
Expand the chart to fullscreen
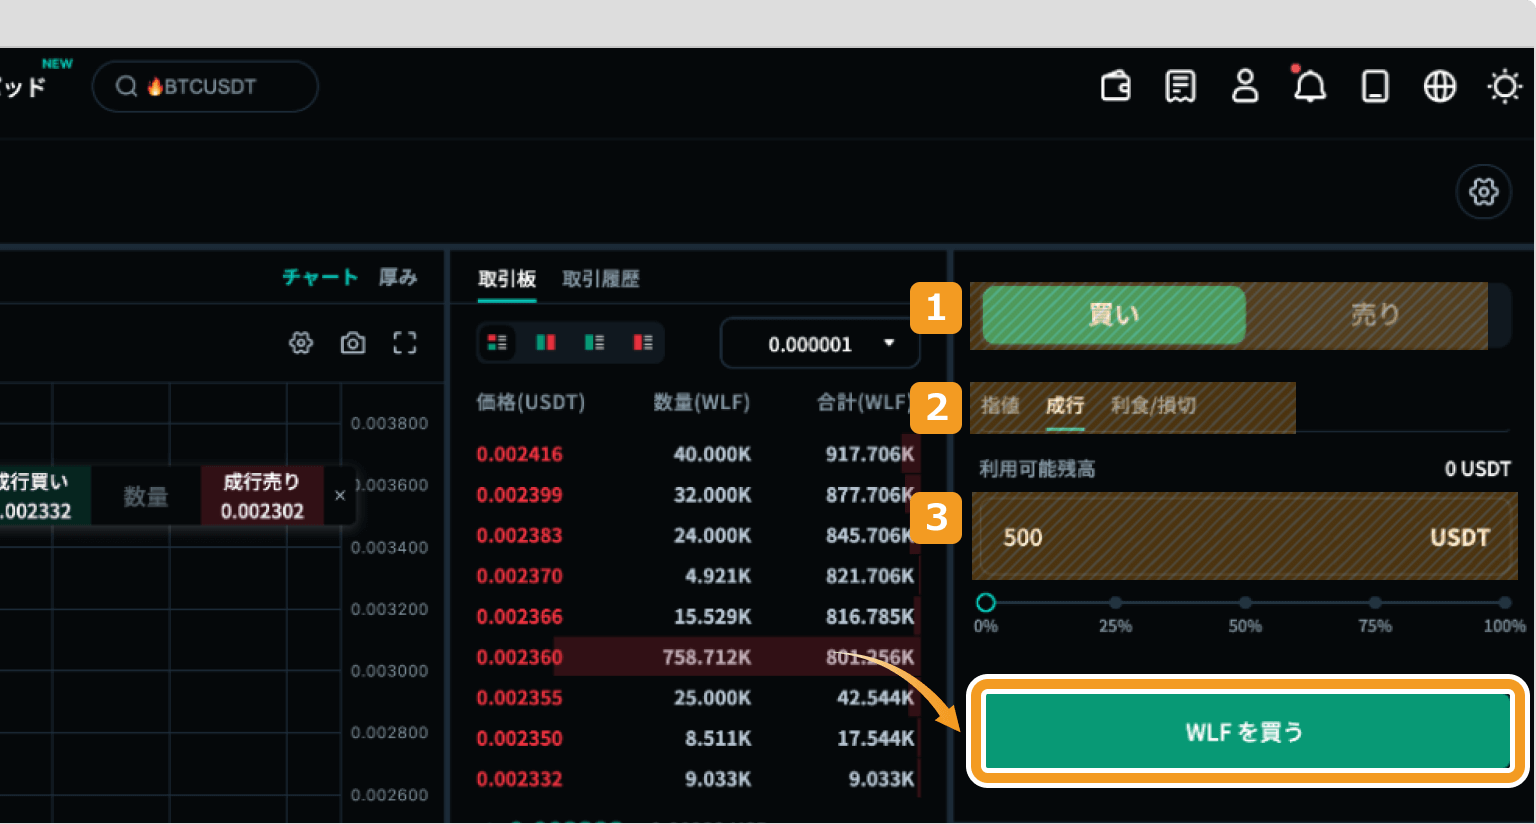(404, 344)
